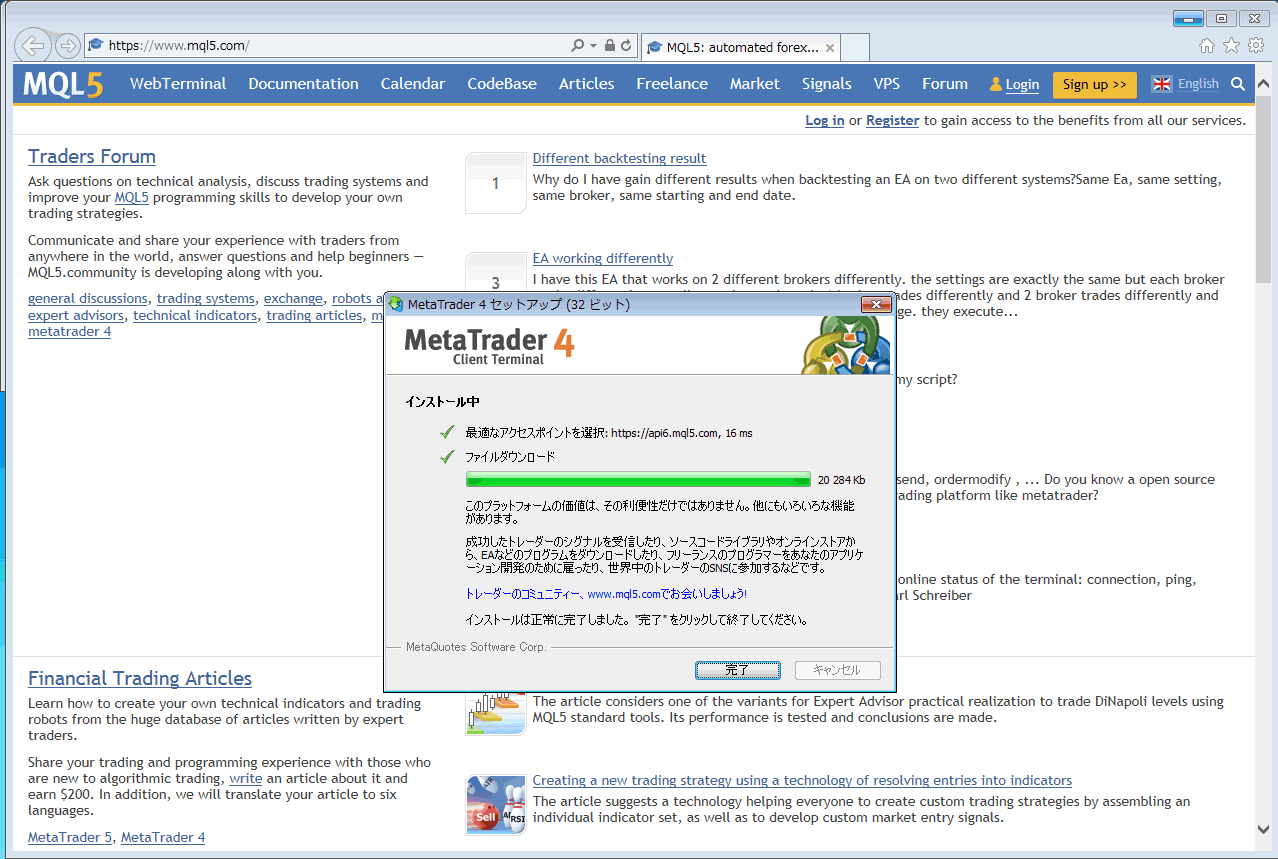Open 'Creating a new trading strategy' article
Image resolution: width=1278 pixels, height=859 pixels.
click(x=802, y=780)
